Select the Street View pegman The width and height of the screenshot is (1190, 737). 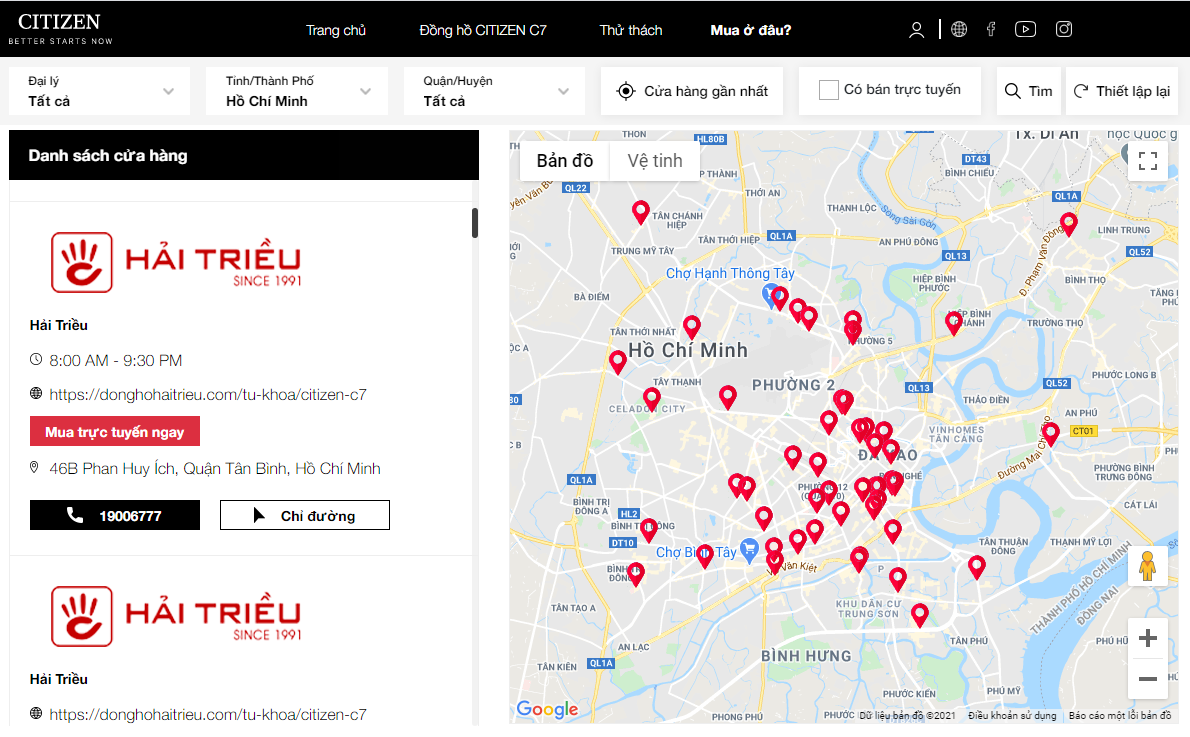coord(1148,566)
